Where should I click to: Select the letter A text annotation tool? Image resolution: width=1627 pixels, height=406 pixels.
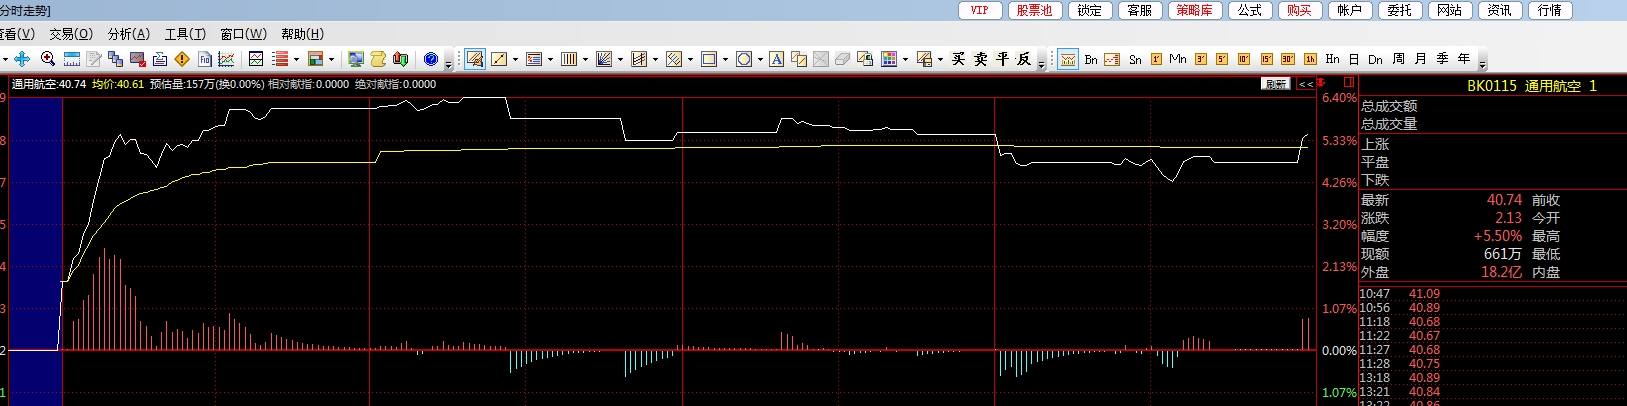[x=776, y=60]
